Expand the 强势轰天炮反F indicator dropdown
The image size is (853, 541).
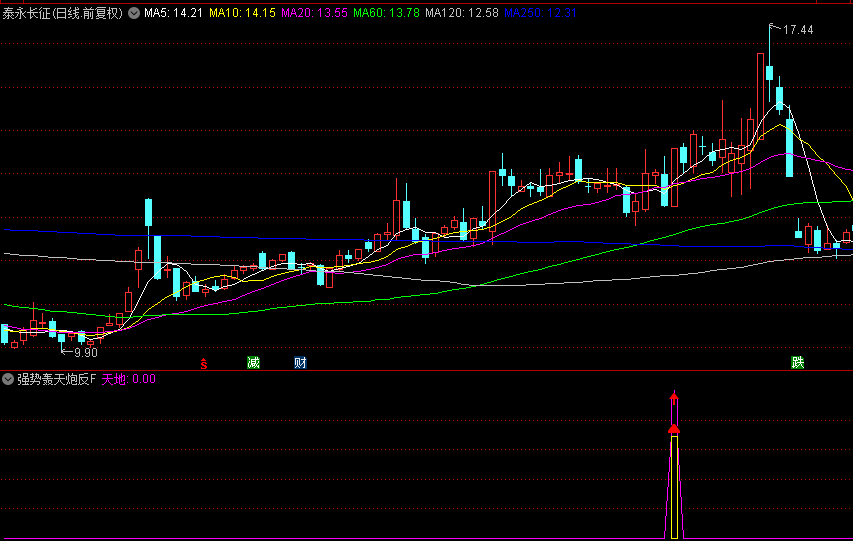[x=8, y=379]
